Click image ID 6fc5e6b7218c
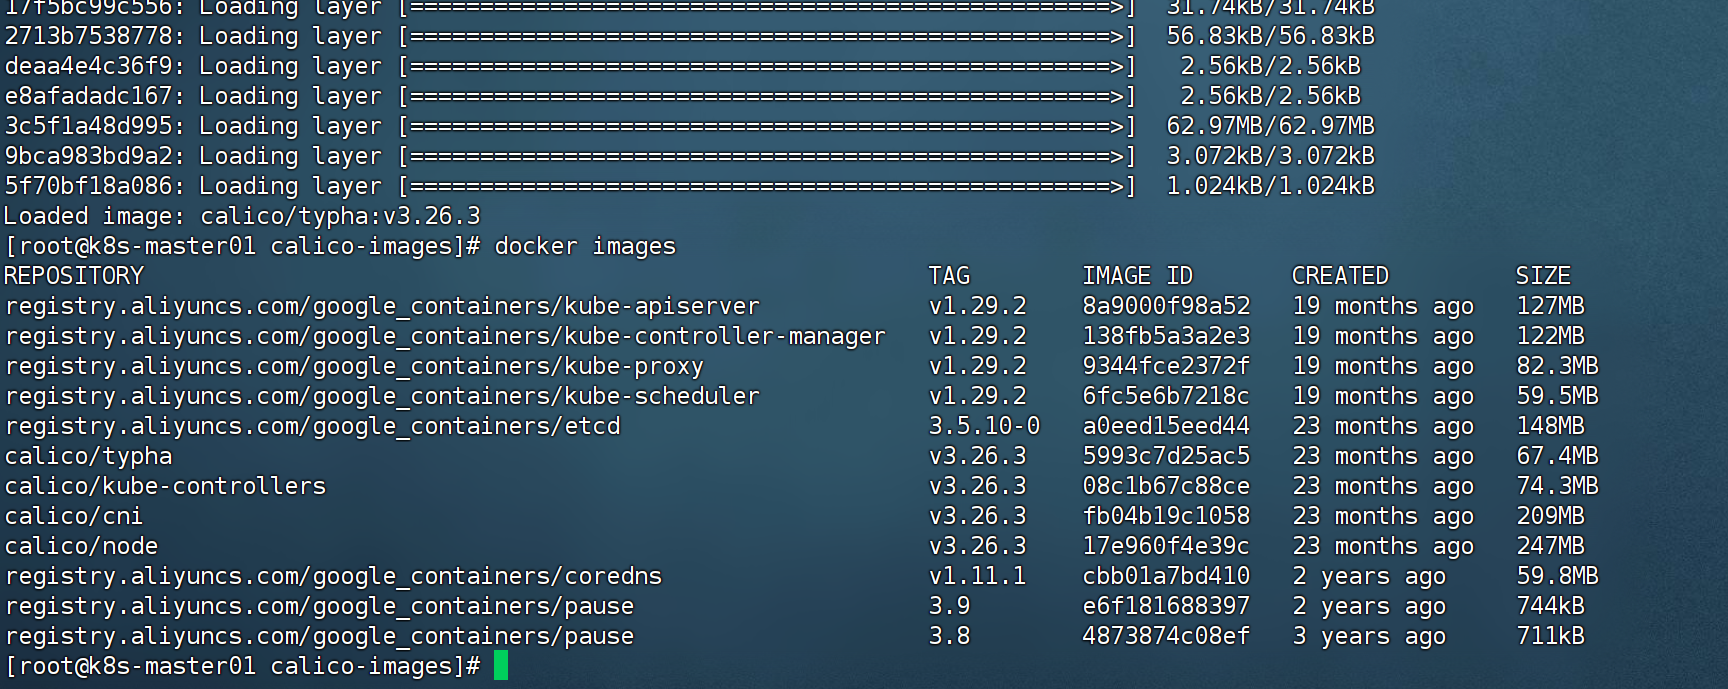The width and height of the screenshot is (1728, 689). (x=1166, y=396)
